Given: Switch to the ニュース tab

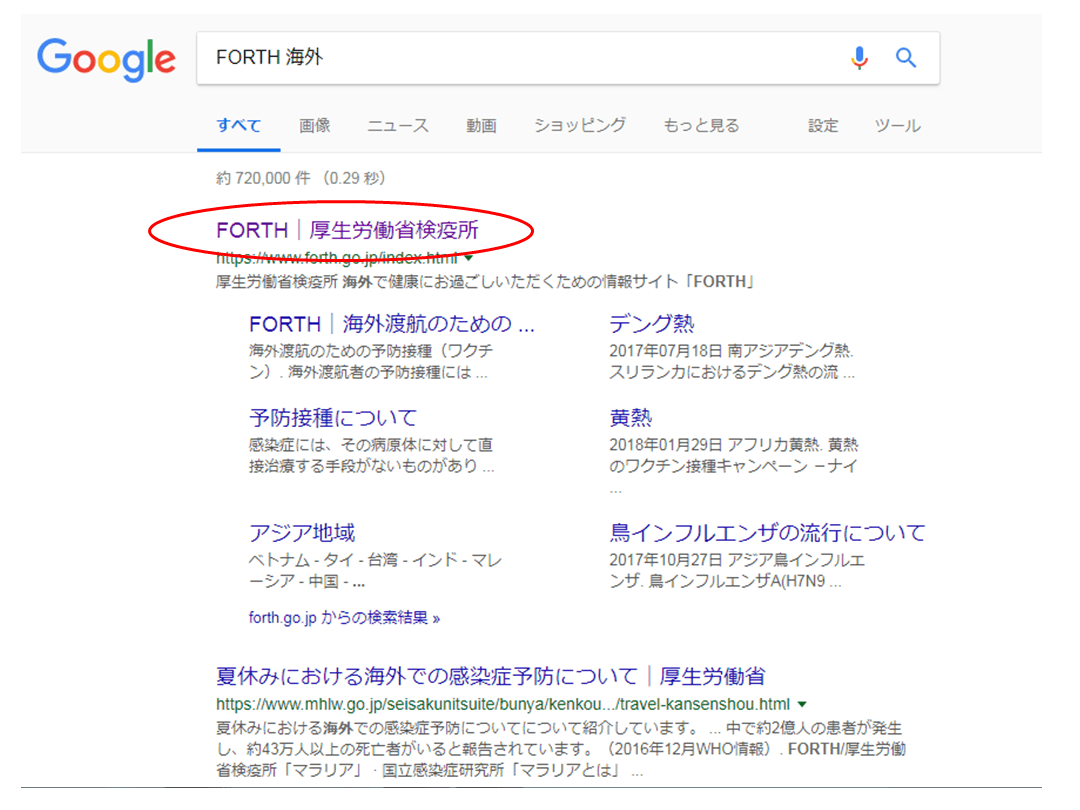Looking at the screenshot, I should (398, 126).
